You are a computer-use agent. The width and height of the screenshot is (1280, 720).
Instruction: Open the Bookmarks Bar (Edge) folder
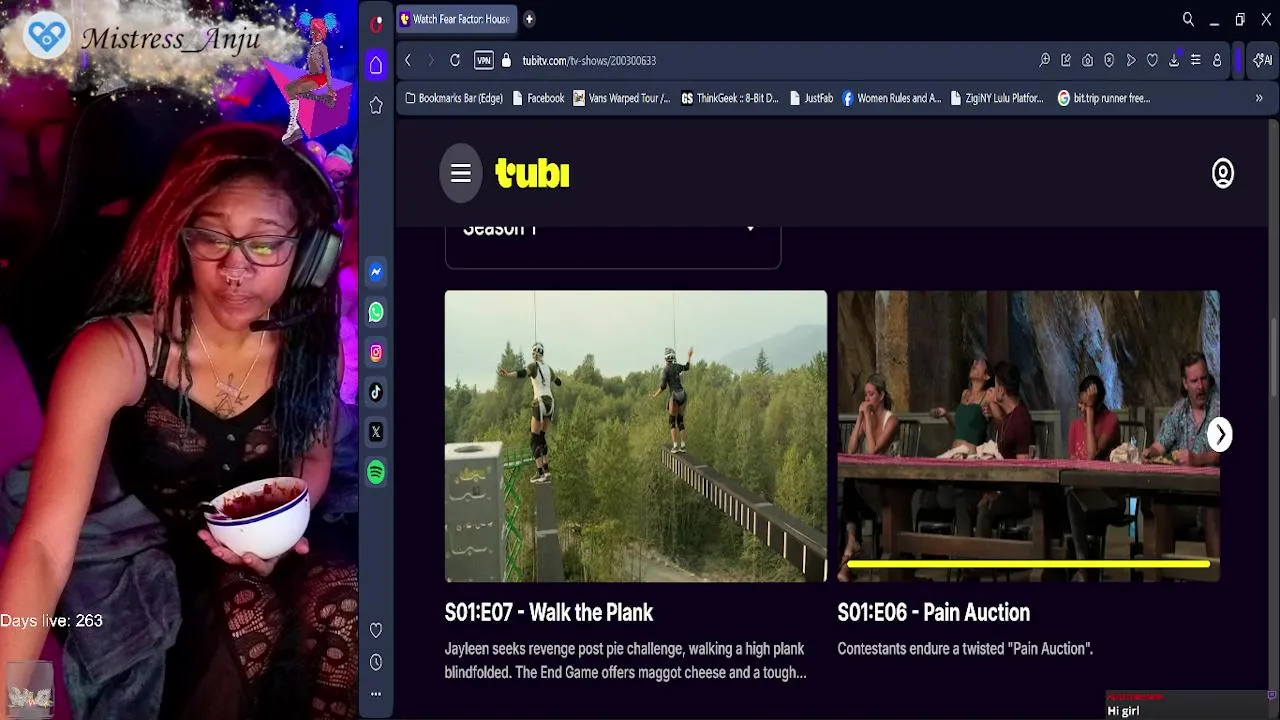[454, 98]
